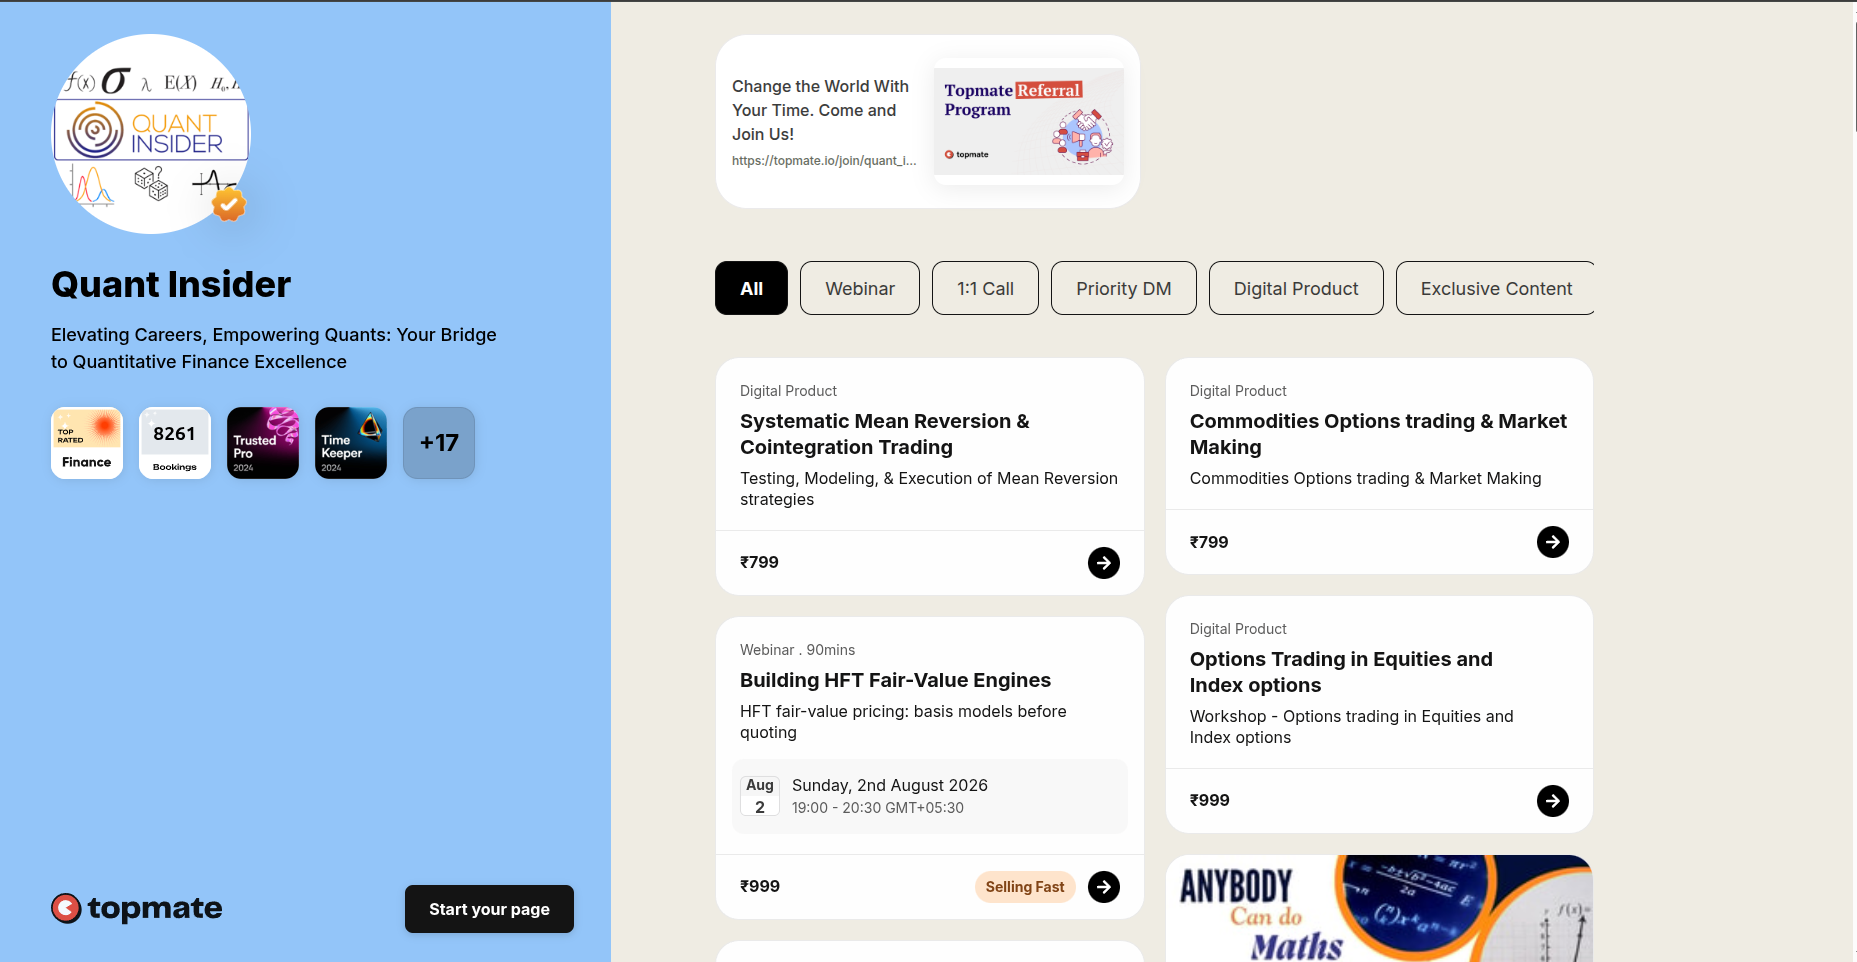Select the Webinar filter tab
The image size is (1857, 962).
tap(860, 288)
